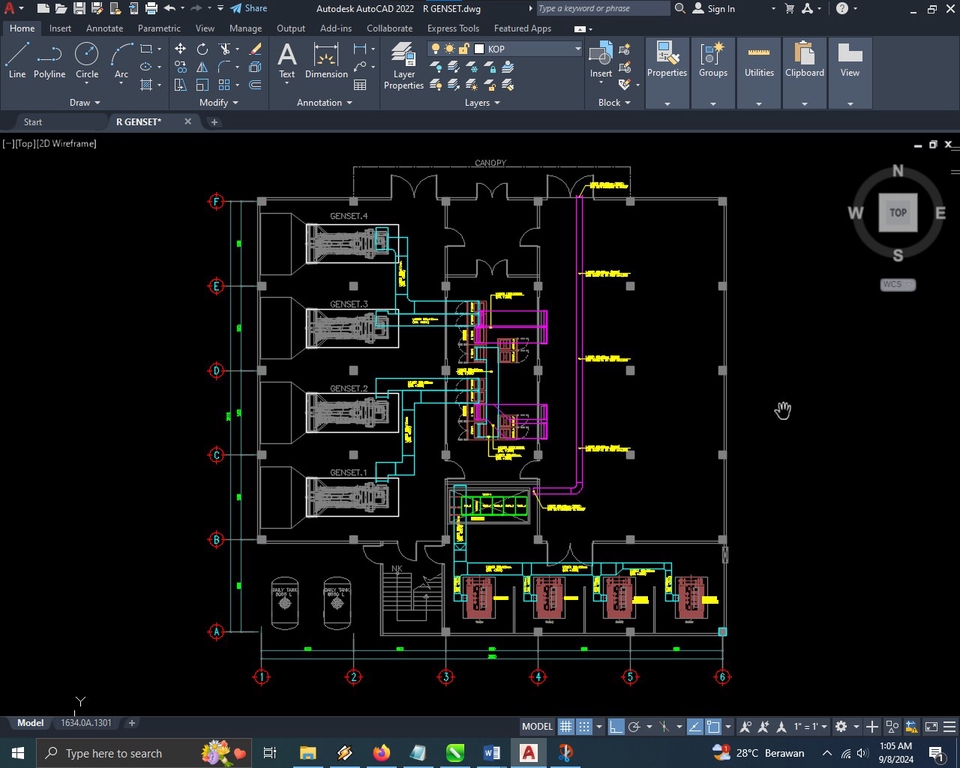Click the Fillet tool icon
This screenshot has width=960, height=768.
tap(225, 67)
